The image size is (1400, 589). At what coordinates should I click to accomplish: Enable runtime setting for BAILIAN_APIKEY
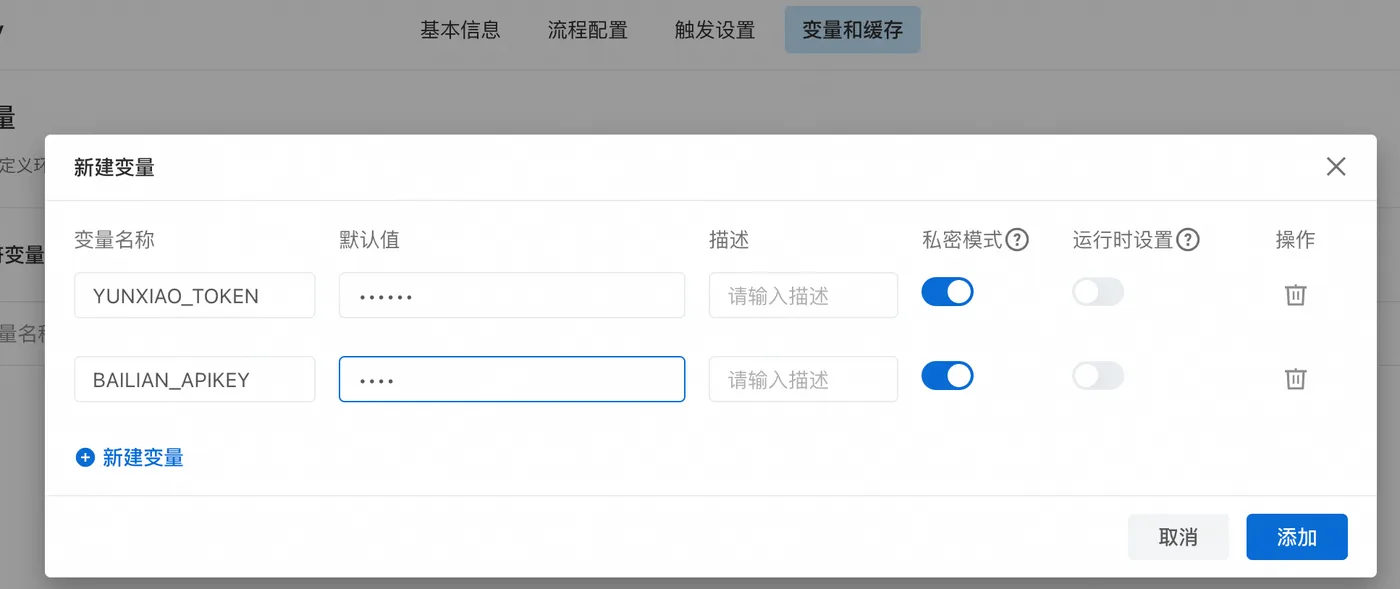(x=1098, y=376)
